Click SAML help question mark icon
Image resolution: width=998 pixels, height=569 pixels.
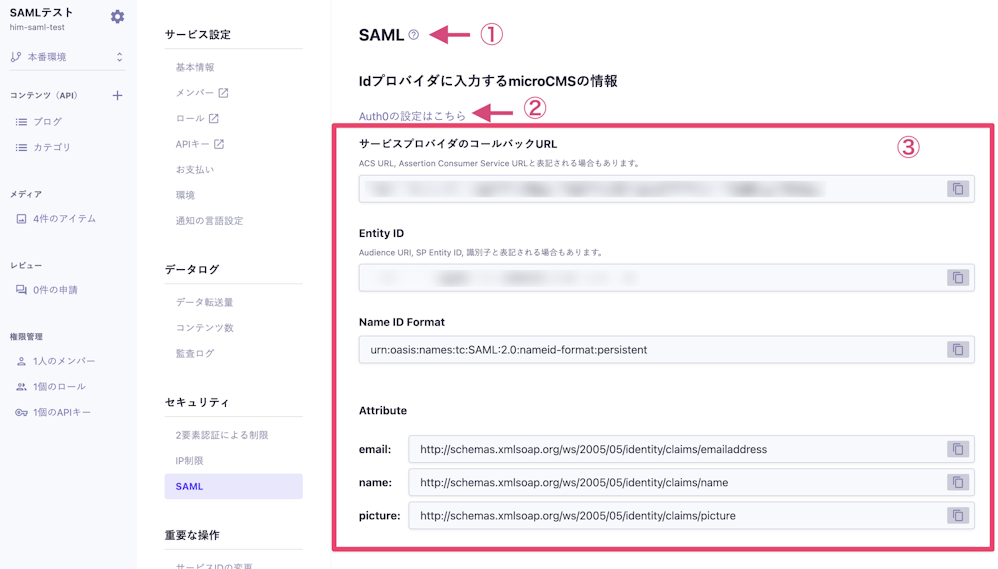[x=414, y=34]
